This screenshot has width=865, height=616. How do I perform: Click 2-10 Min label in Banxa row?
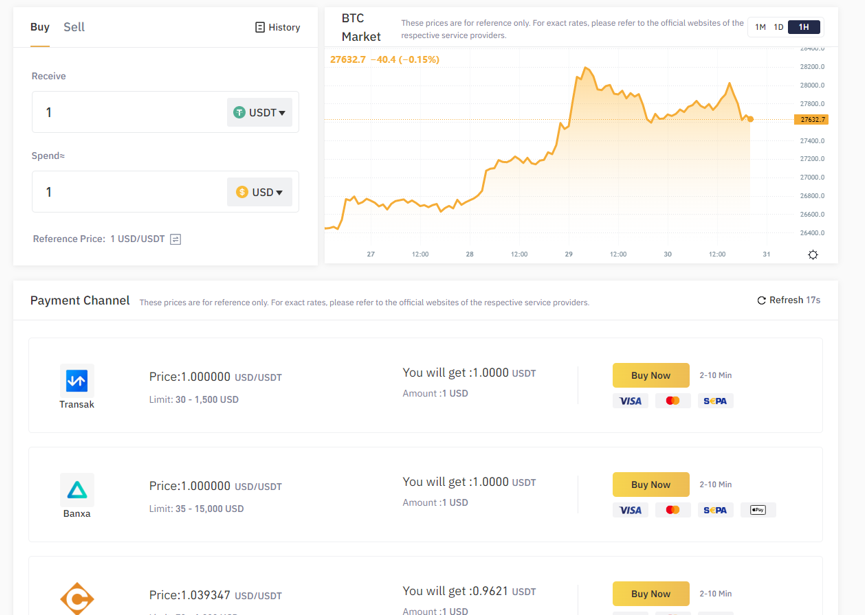(716, 485)
